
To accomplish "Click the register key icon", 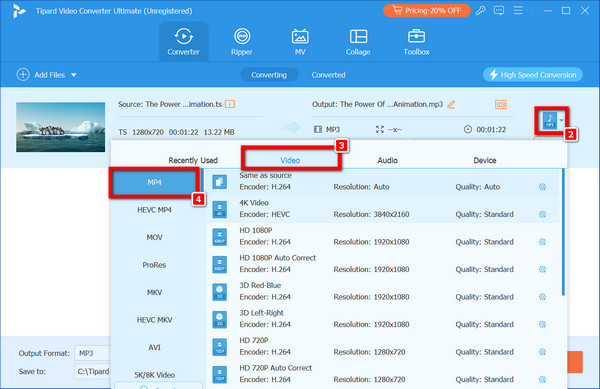I will click(481, 11).
